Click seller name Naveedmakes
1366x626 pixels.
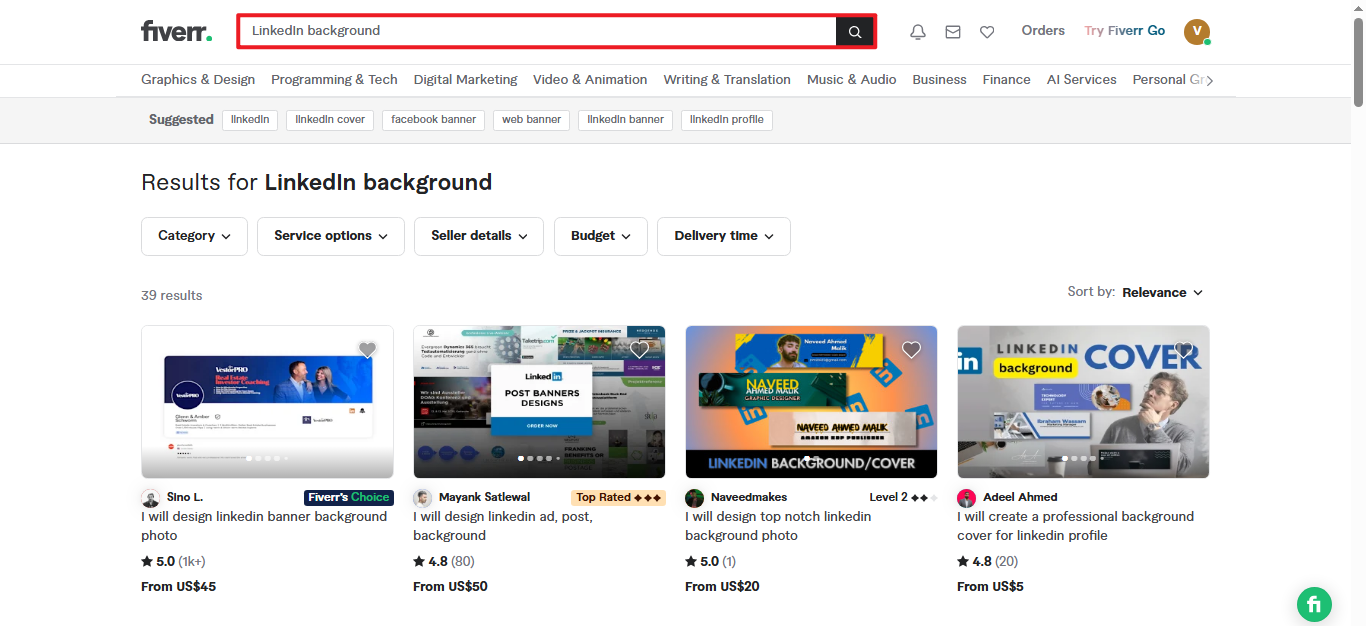coord(749,497)
